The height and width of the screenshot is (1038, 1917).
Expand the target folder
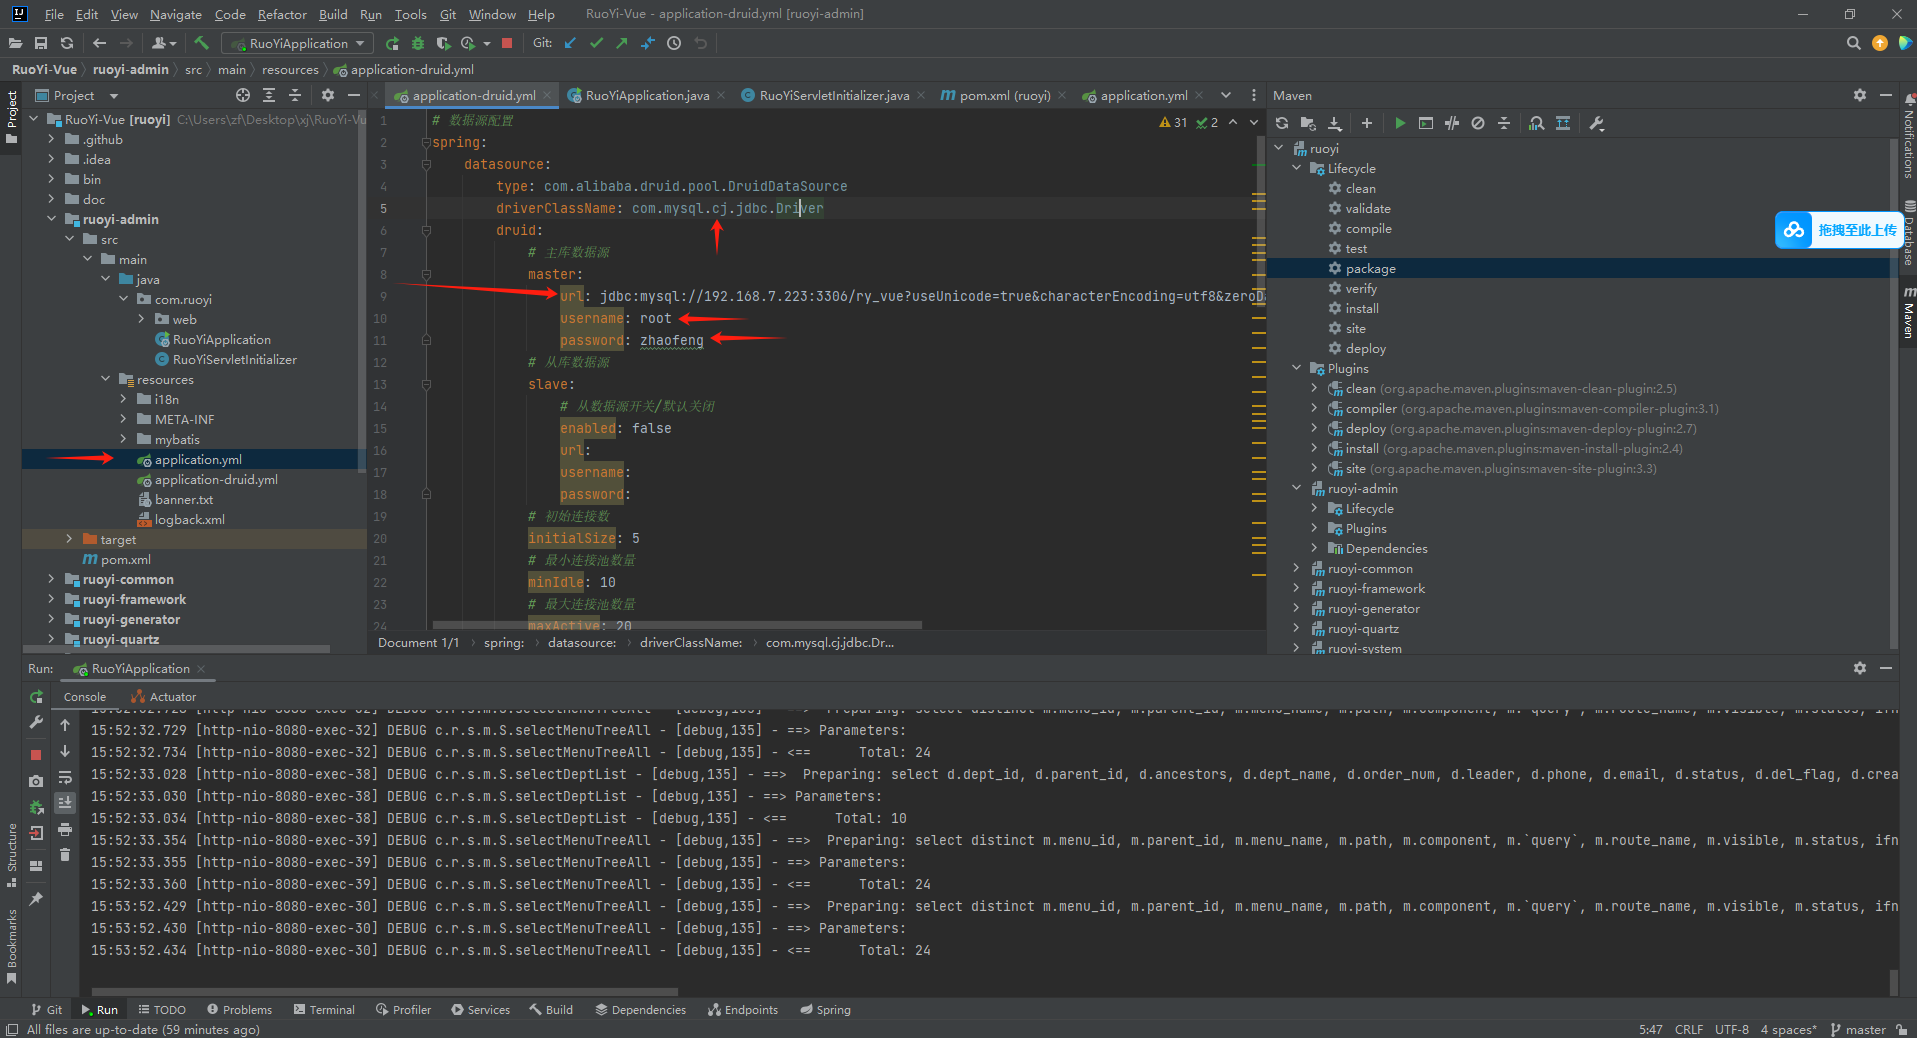click(69, 539)
